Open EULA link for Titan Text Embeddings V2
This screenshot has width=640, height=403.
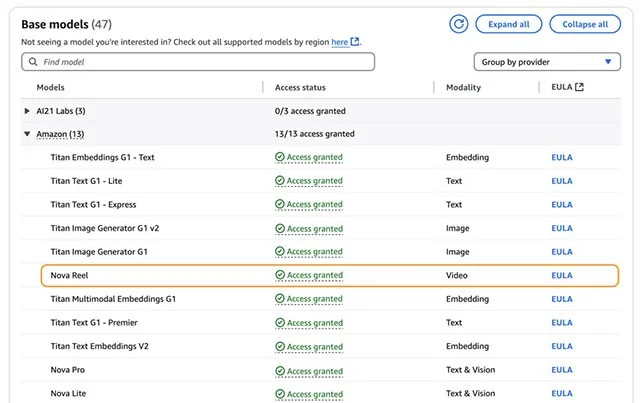[x=562, y=346]
